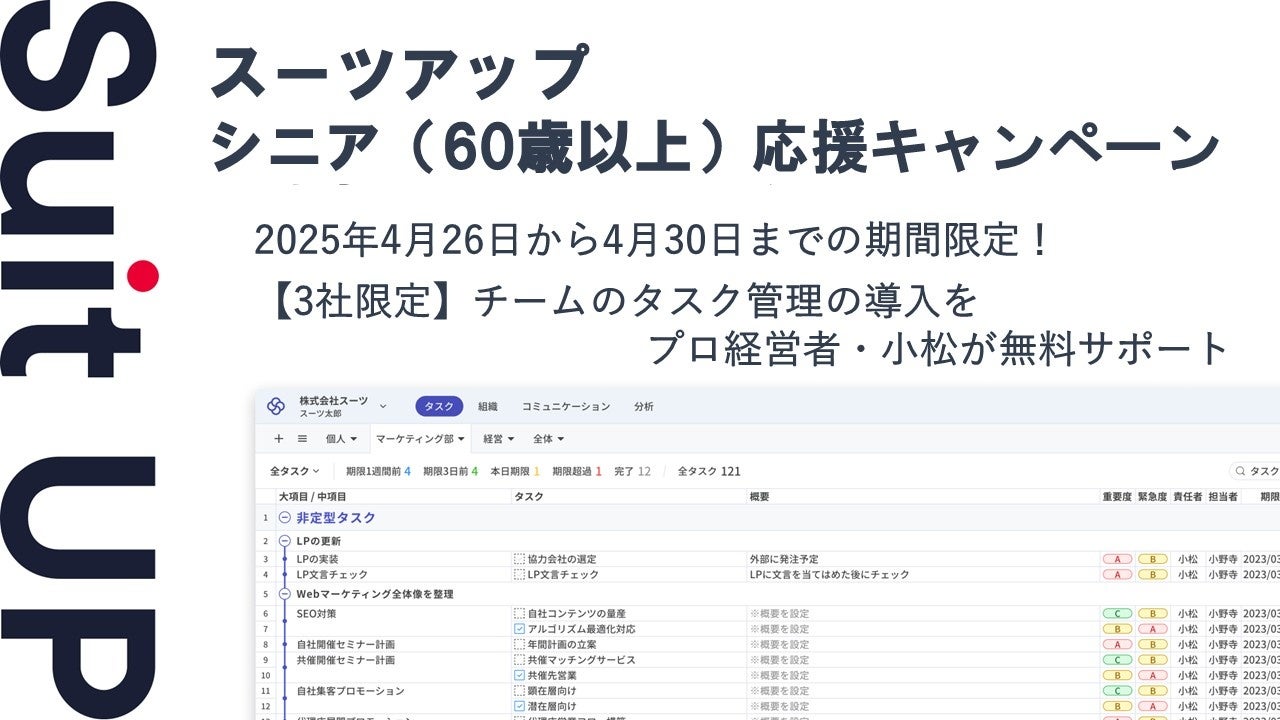Screen dimensions: 1280x720
Task: Click the 担当者 column header
Action: tap(1223, 496)
